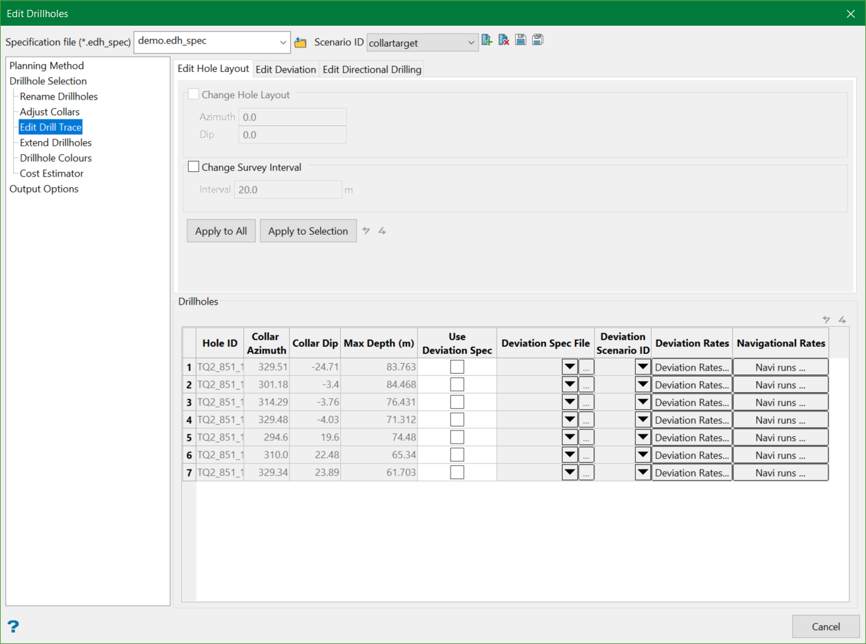The height and width of the screenshot is (644, 866).
Task: Select Cost Estimator in the tree
Action: coord(51,173)
